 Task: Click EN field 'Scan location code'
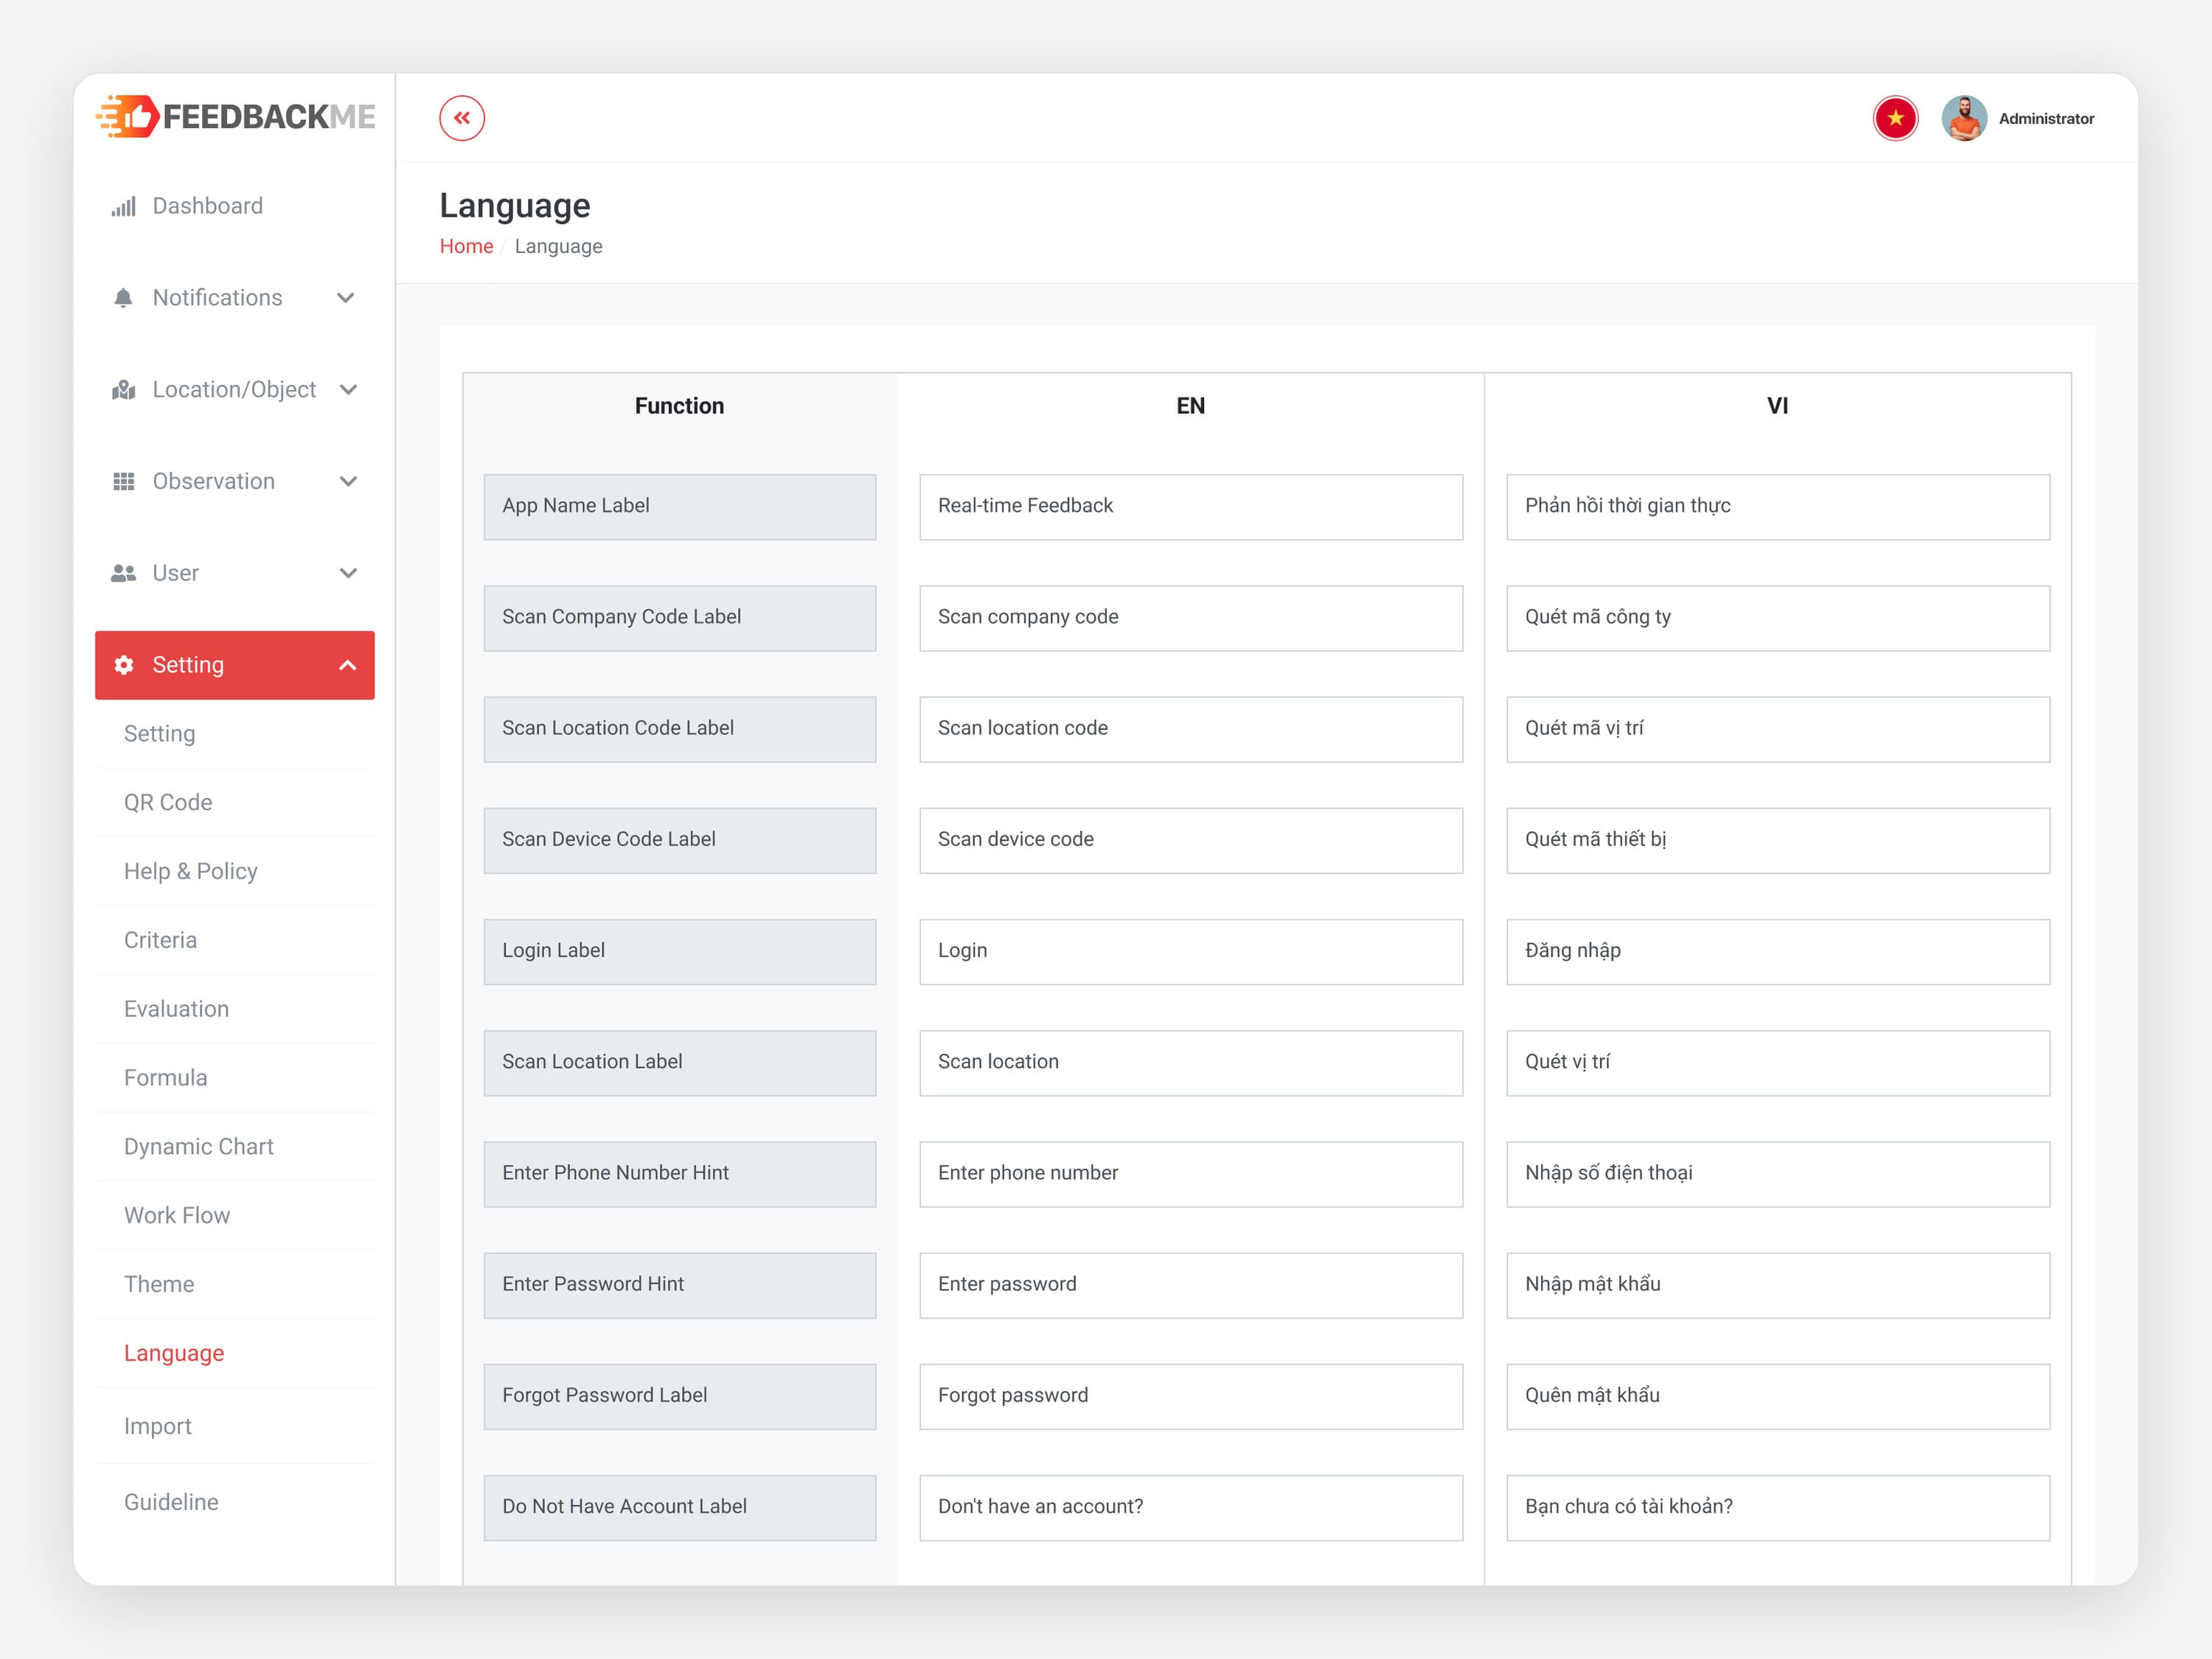coord(1190,729)
